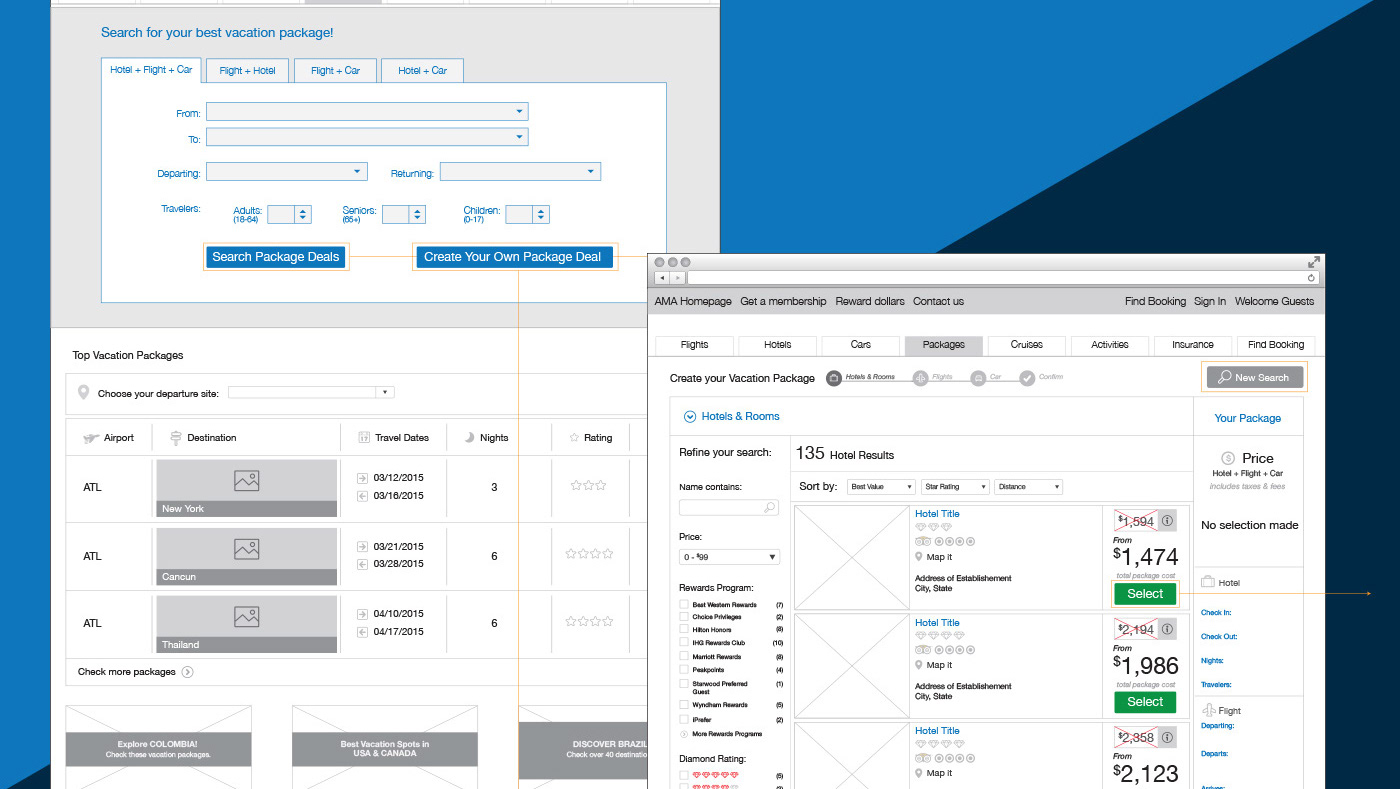The width and height of the screenshot is (1400, 789).
Task: Open the Get a membership link
Action: [x=783, y=301]
